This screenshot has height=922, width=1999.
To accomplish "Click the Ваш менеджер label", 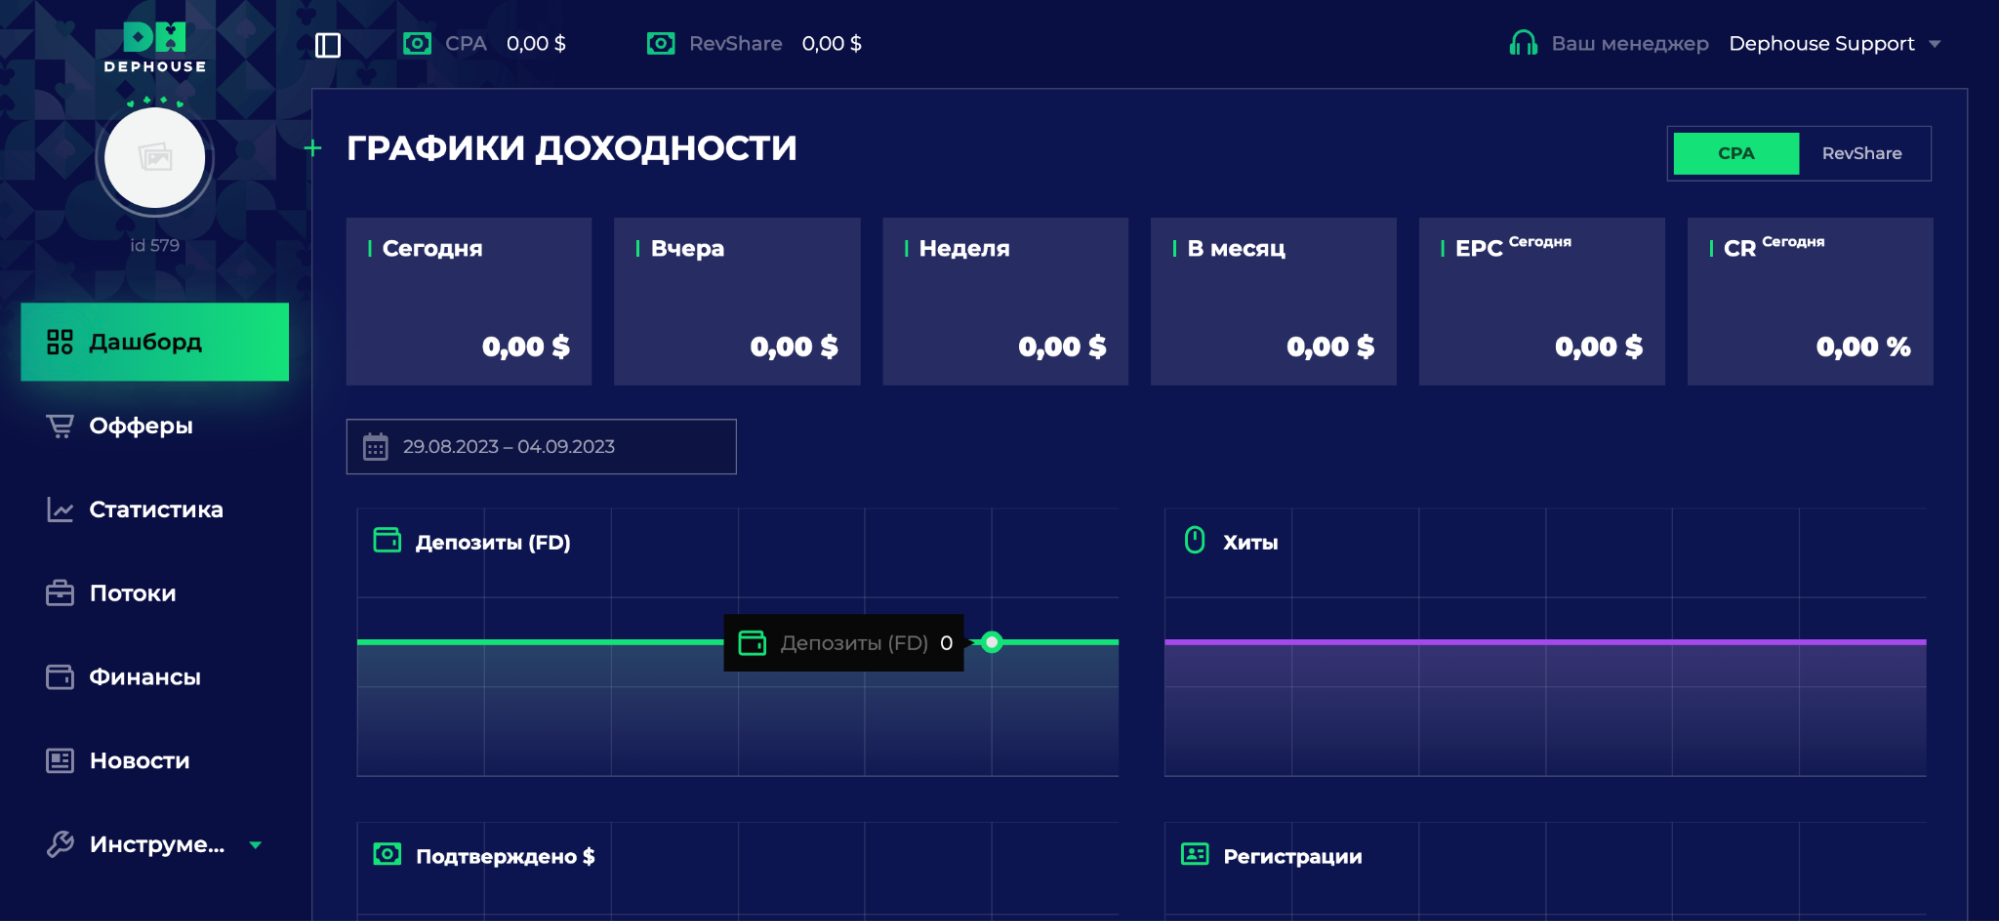I will tap(1630, 44).
